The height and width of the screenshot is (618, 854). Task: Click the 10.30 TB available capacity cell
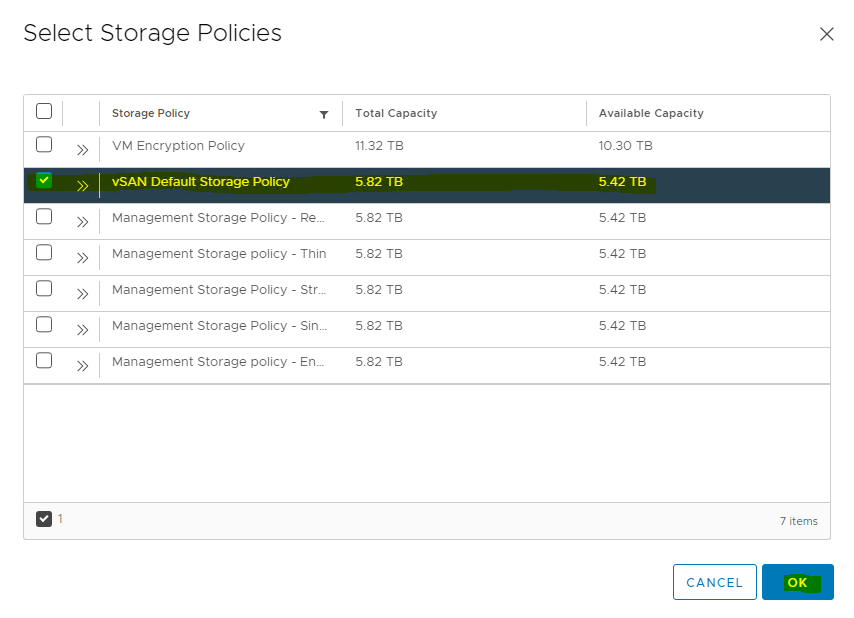click(625, 146)
